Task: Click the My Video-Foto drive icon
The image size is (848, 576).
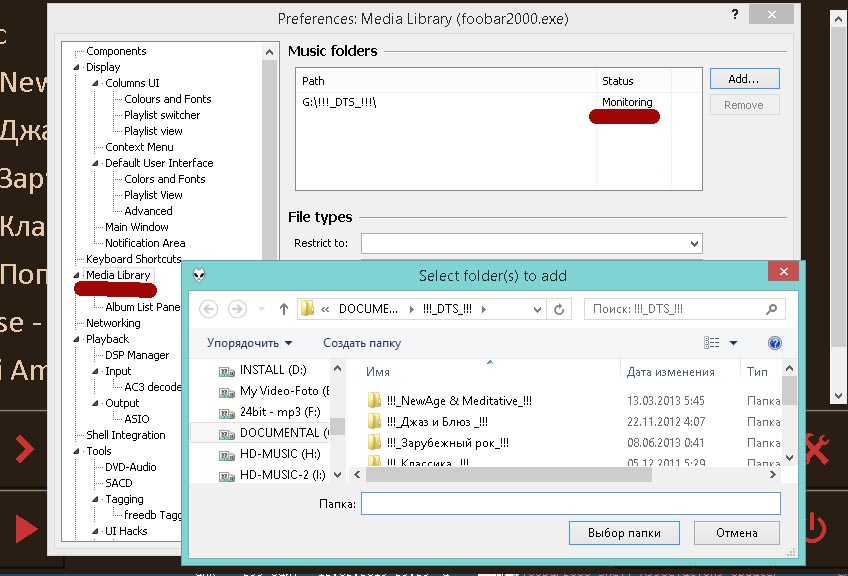Action: coord(226,392)
